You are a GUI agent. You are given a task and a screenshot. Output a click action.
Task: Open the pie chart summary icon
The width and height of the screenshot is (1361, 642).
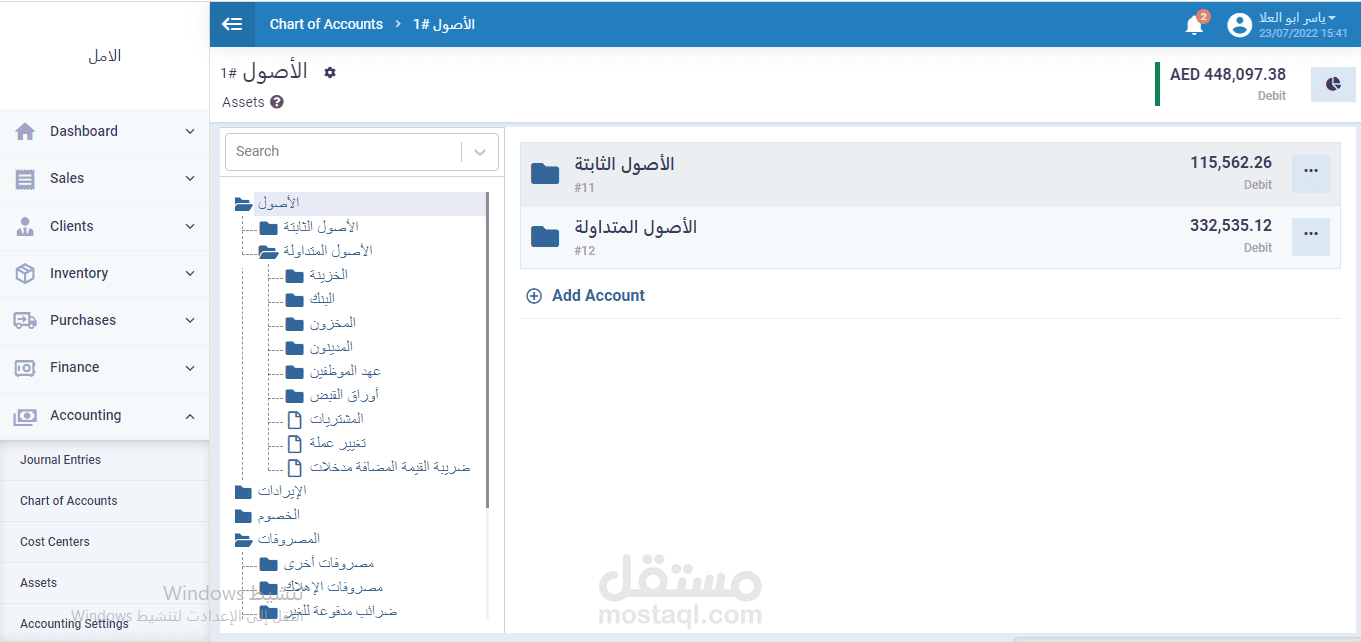coord(1333,84)
